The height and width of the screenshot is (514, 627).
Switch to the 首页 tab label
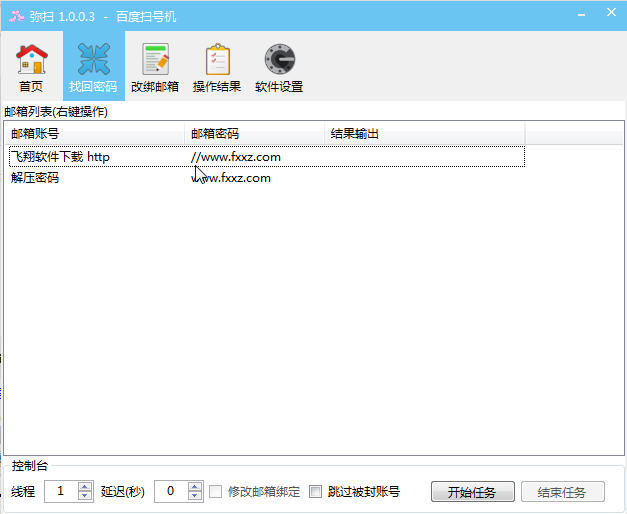click(x=31, y=86)
